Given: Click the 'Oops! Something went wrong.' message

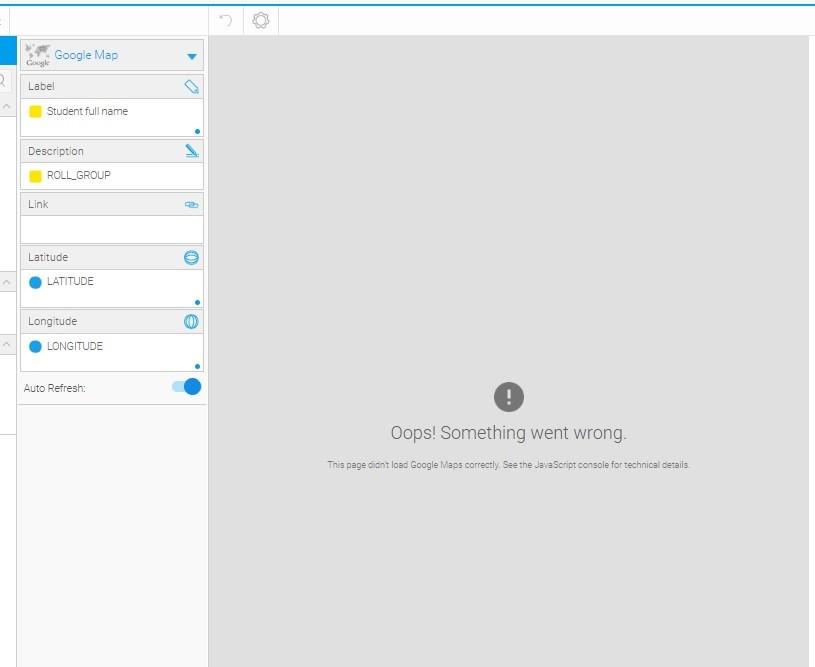Looking at the screenshot, I should pos(509,433).
